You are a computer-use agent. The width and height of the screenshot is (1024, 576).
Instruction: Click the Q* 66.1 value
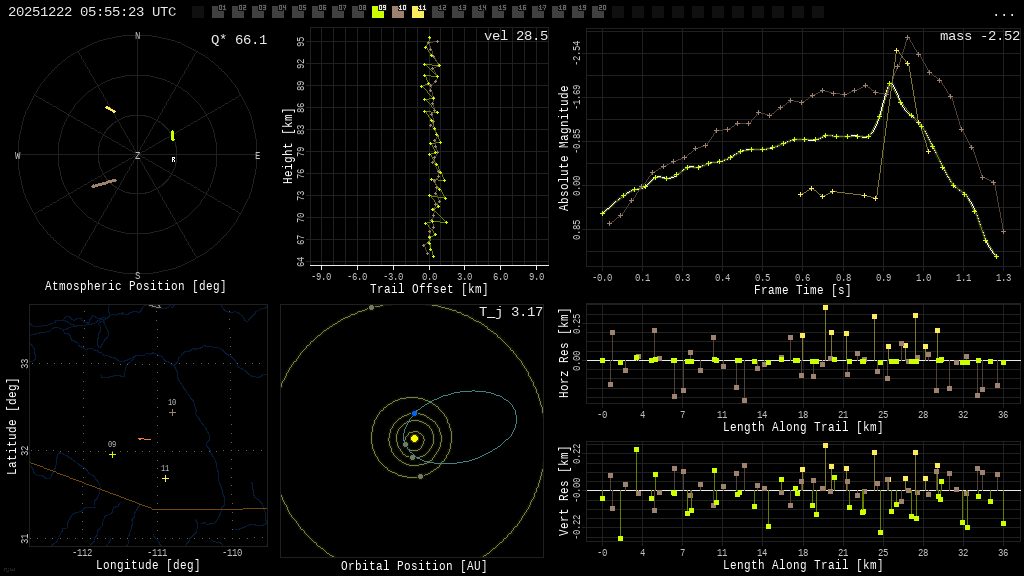coord(238,40)
